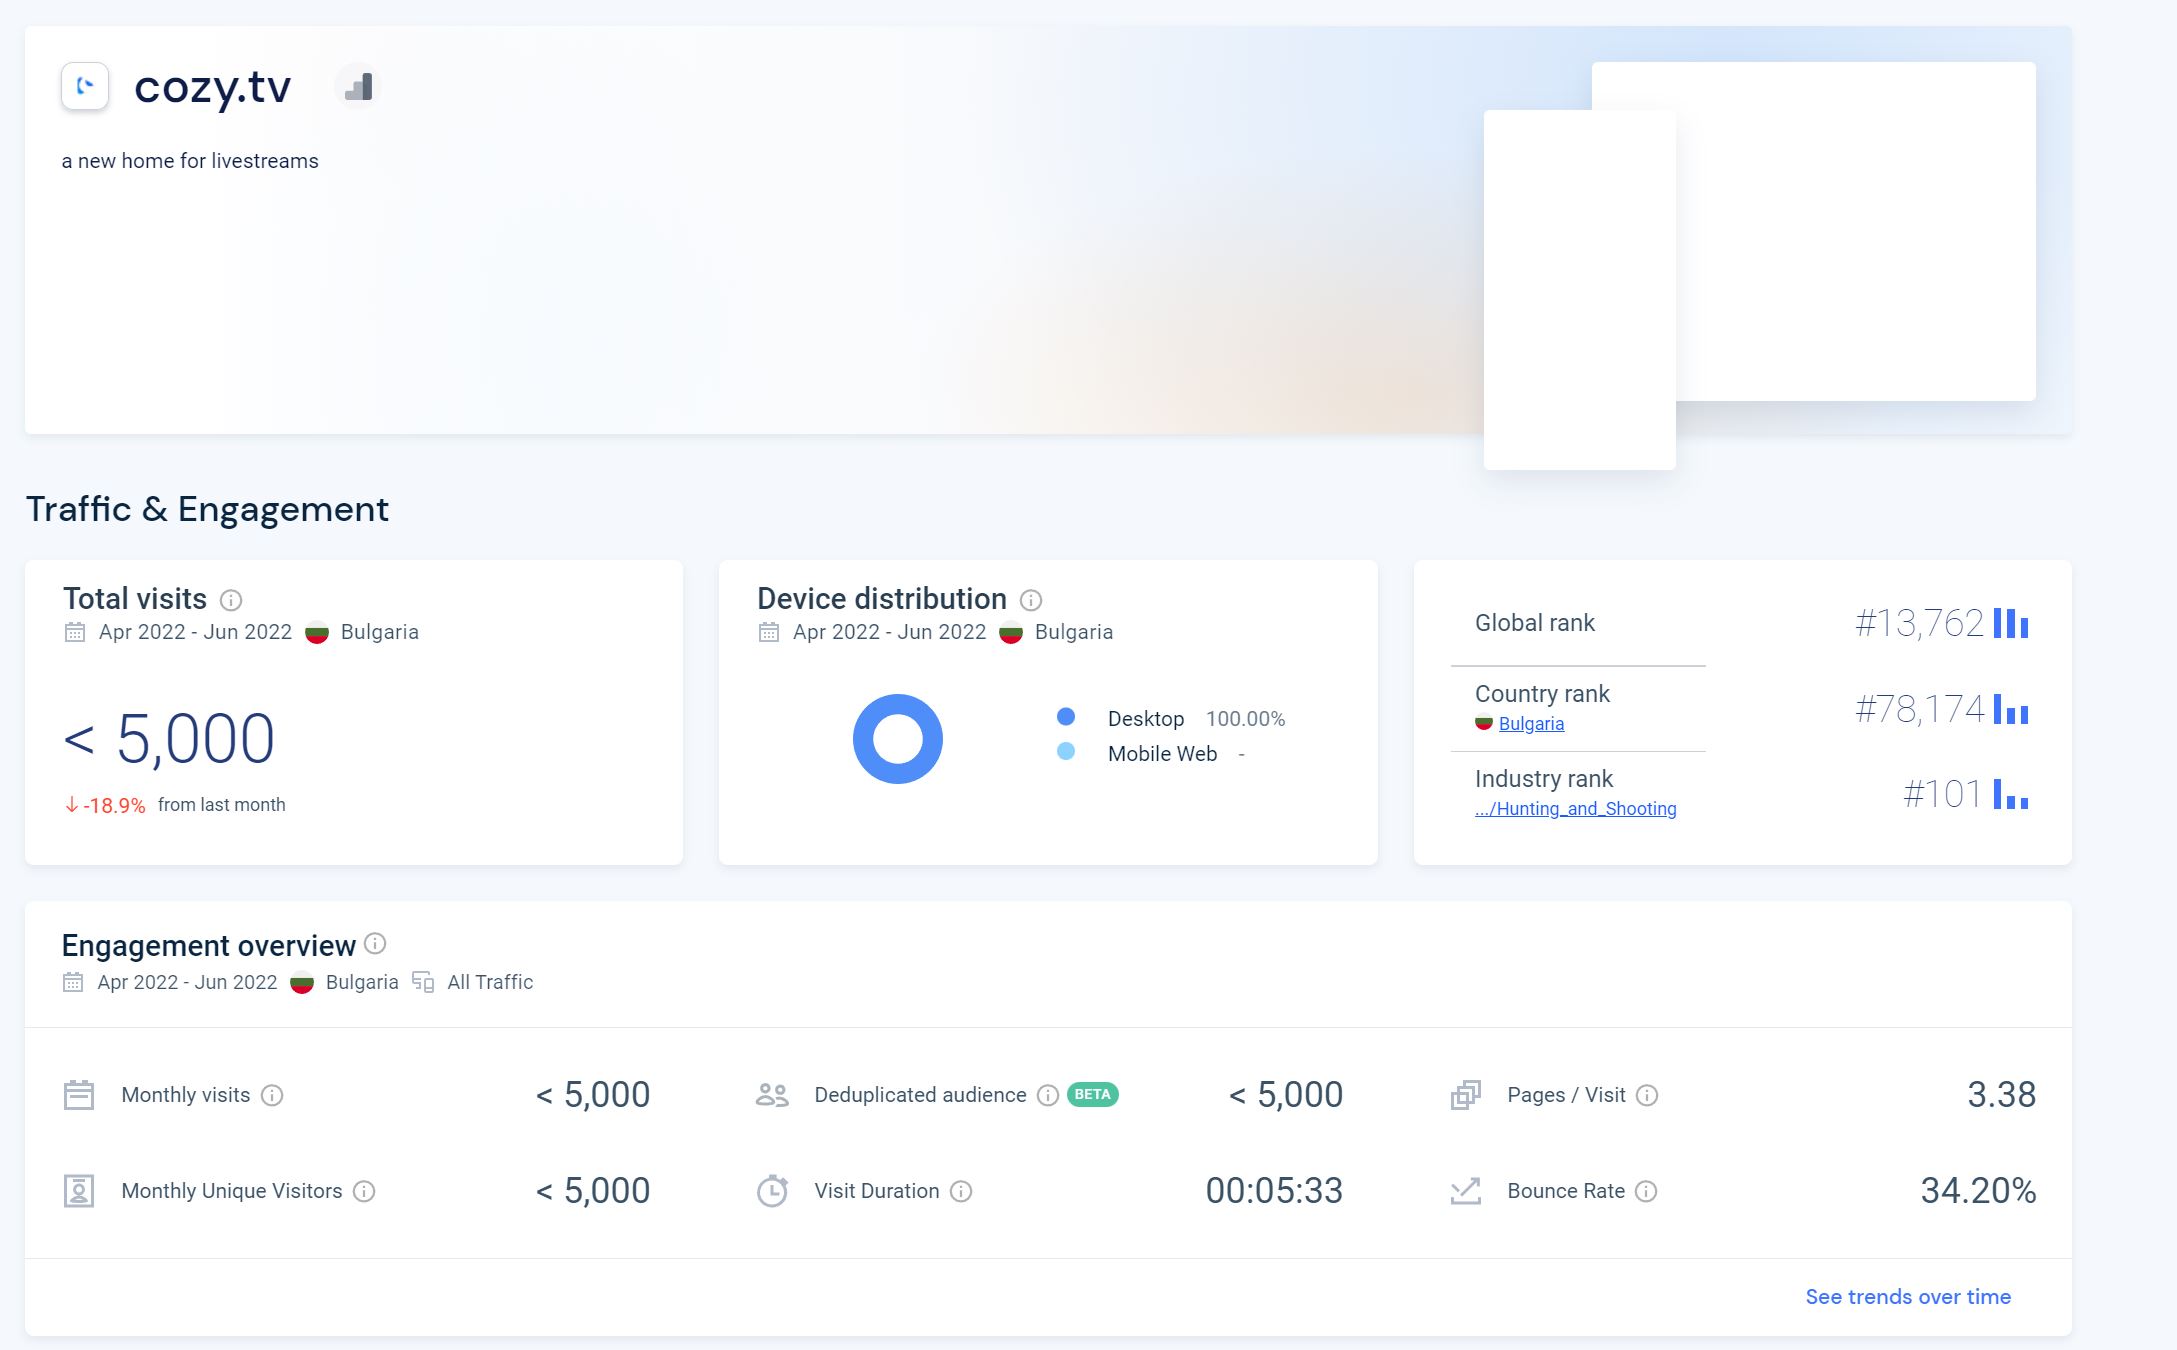
Task: Open info tooltip for Device distribution
Action: (1031, 600)
